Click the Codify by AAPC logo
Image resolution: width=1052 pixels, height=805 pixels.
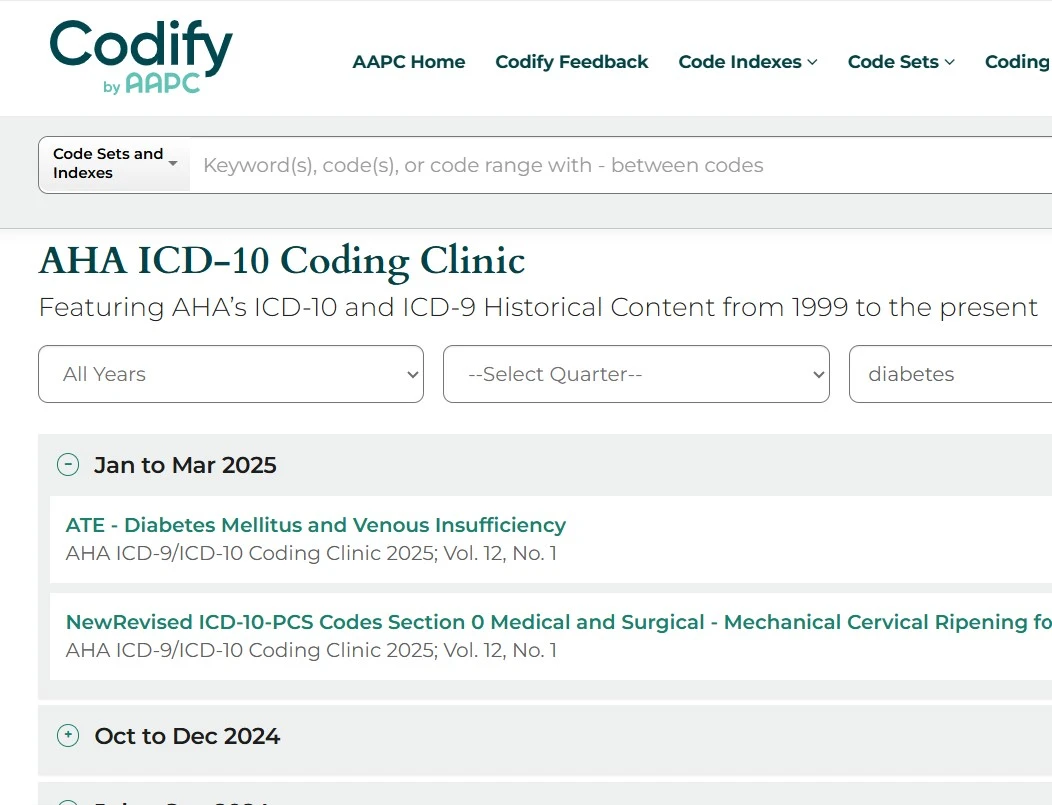tap(140, 58)
